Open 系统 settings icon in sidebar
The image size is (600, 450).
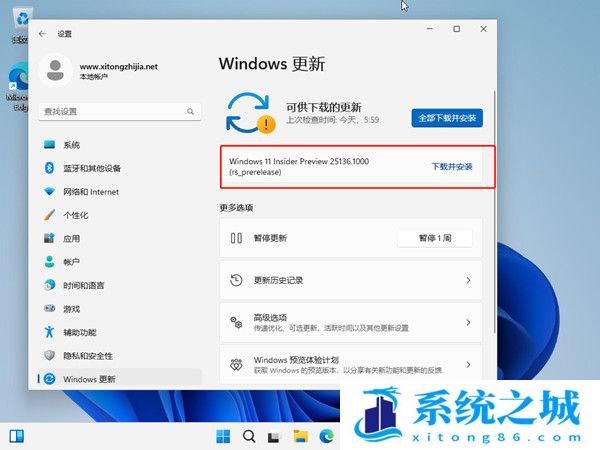49,144
